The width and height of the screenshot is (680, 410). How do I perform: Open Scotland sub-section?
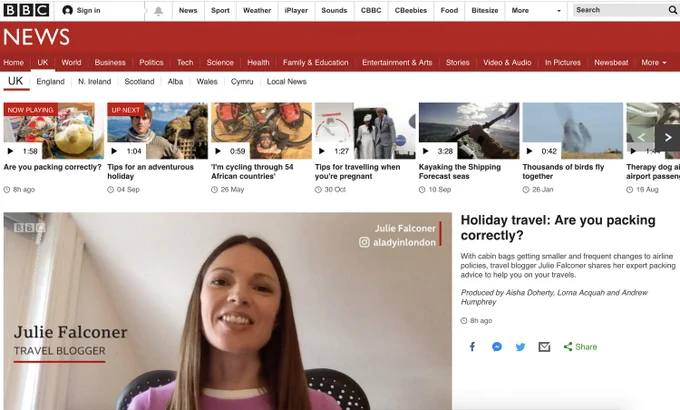coord(139,82)
